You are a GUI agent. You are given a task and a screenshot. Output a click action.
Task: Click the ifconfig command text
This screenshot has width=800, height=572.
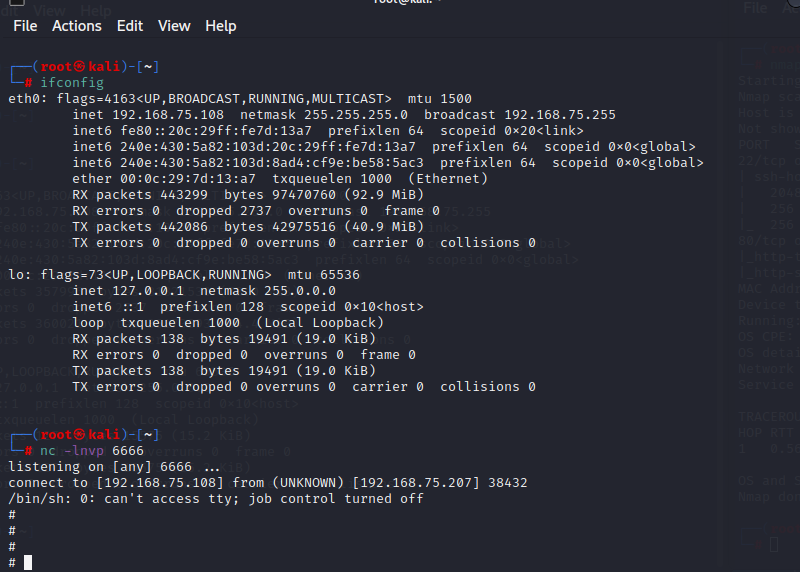point(72,83)
